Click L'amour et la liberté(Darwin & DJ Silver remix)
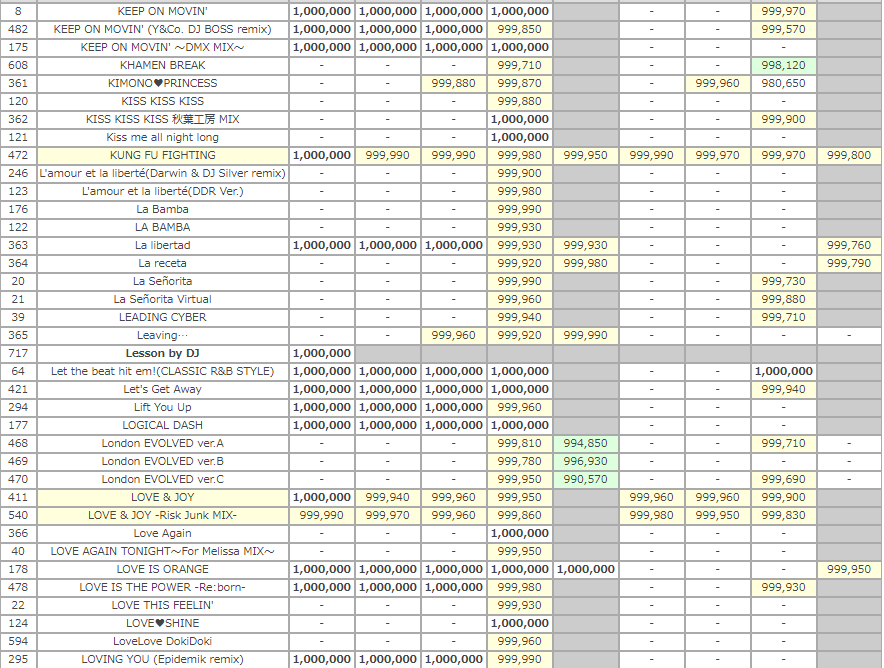This screenshot has height=668, width=884. coord(162,173)
